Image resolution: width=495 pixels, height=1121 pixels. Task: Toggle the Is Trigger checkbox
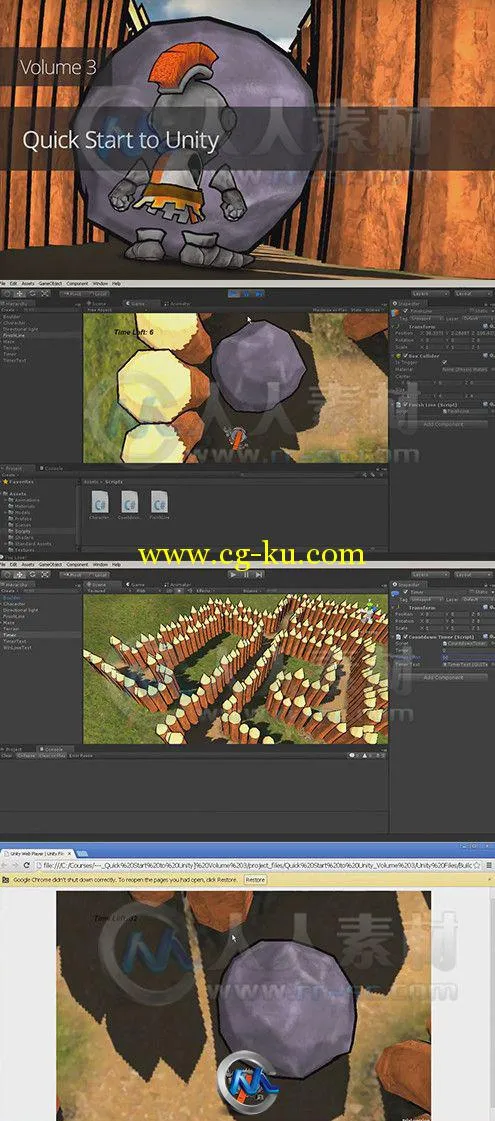pyautogui.click(x=443, y=363)
